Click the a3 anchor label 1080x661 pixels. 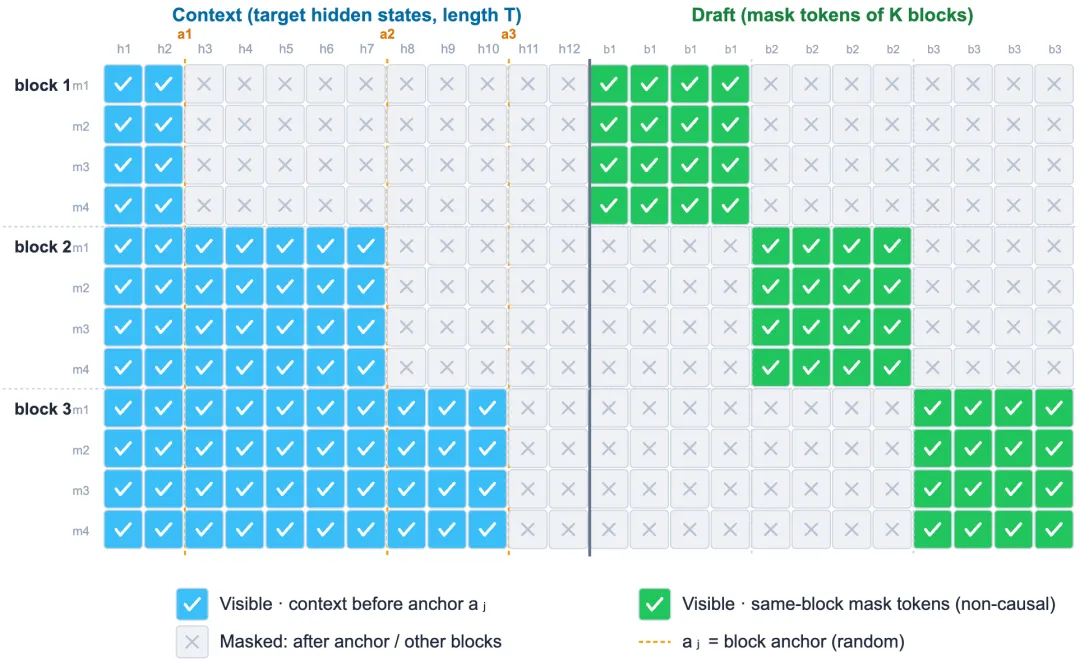point(508,34)
